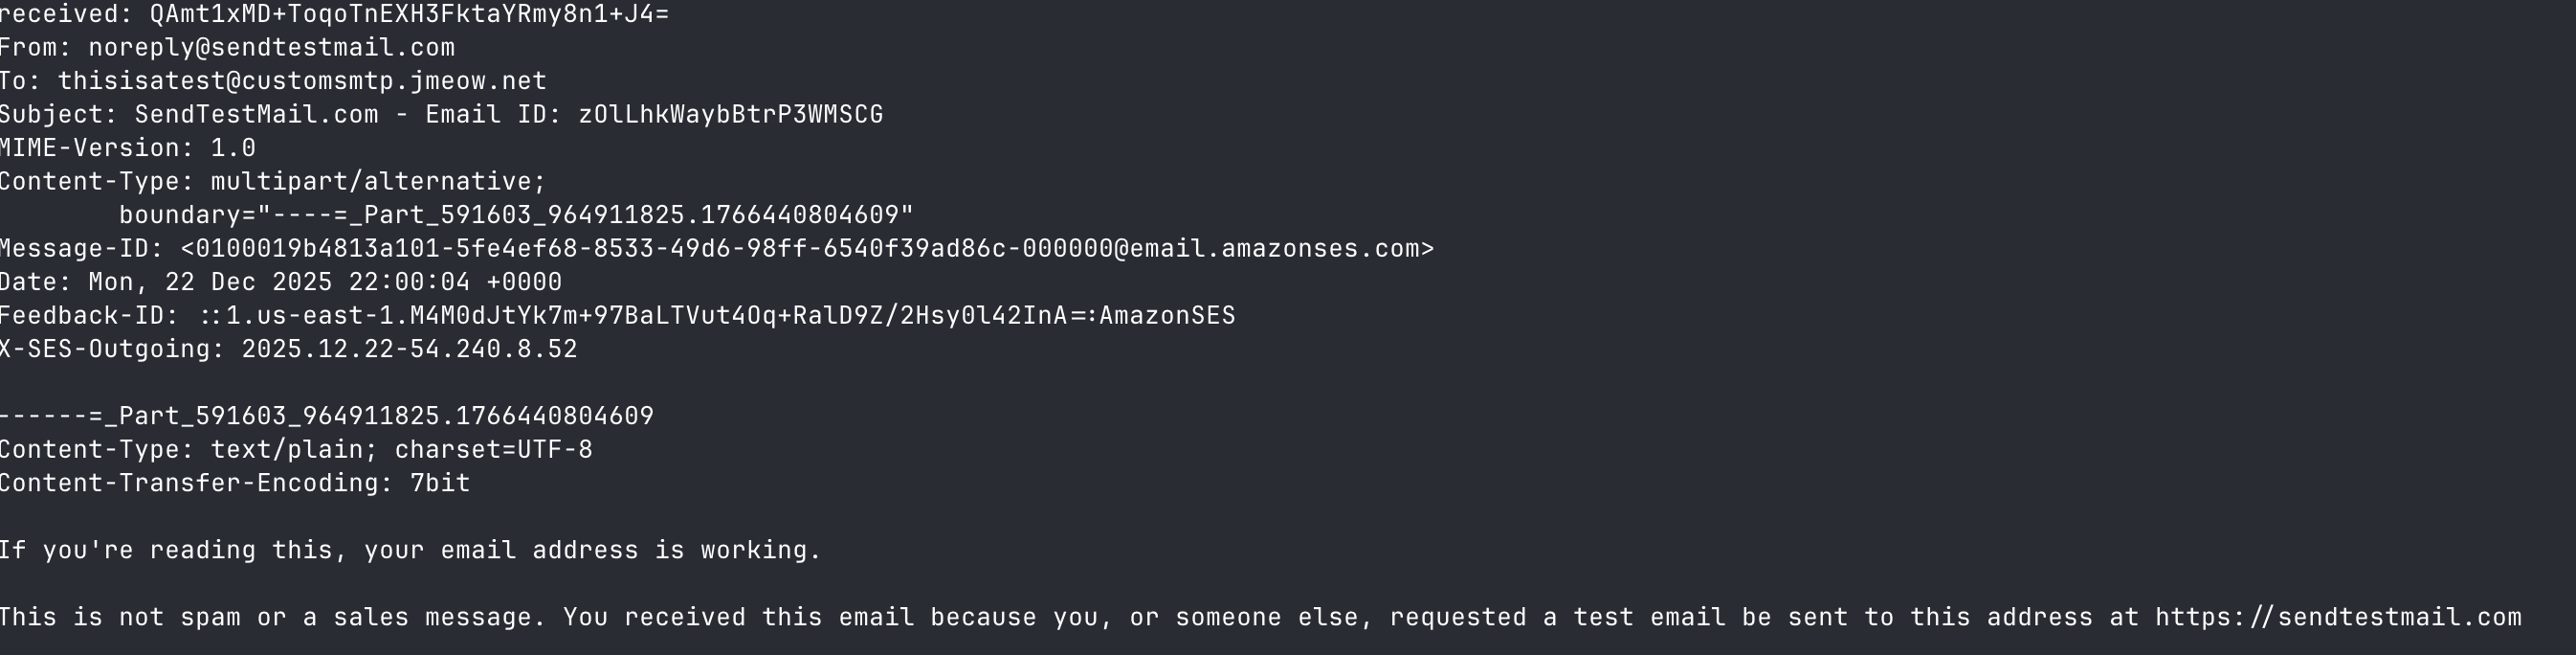This screenshot has height=655, width=2576.
Task: Click the "AmazonSES" text in Feedback-ID
Action: (1167, 316)
